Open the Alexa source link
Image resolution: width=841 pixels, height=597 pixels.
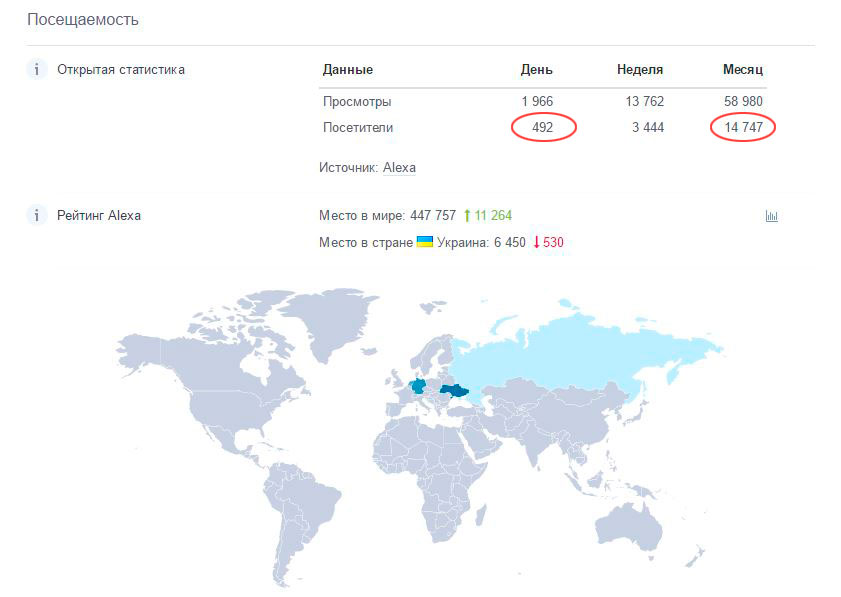[x=399, y=167]
